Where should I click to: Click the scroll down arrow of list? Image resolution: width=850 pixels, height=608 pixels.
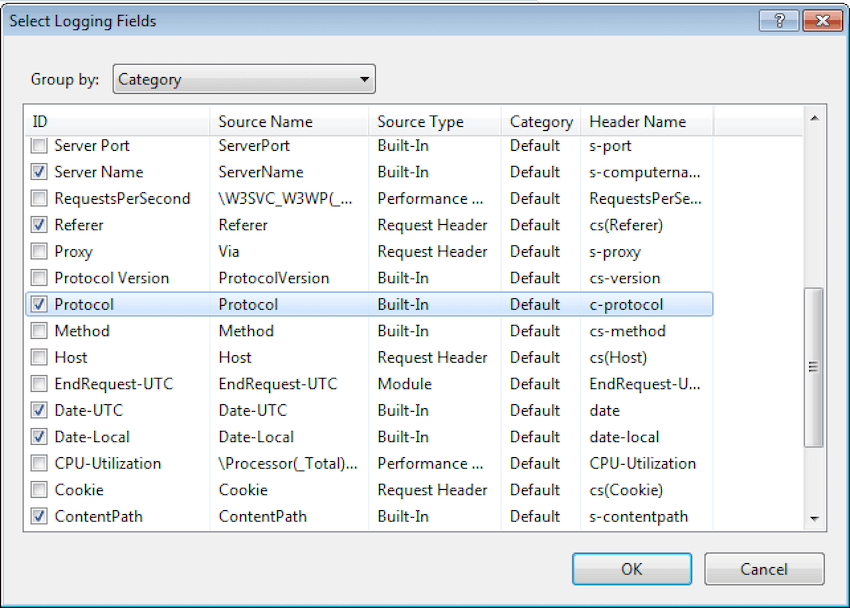click(x=814, y=519)
